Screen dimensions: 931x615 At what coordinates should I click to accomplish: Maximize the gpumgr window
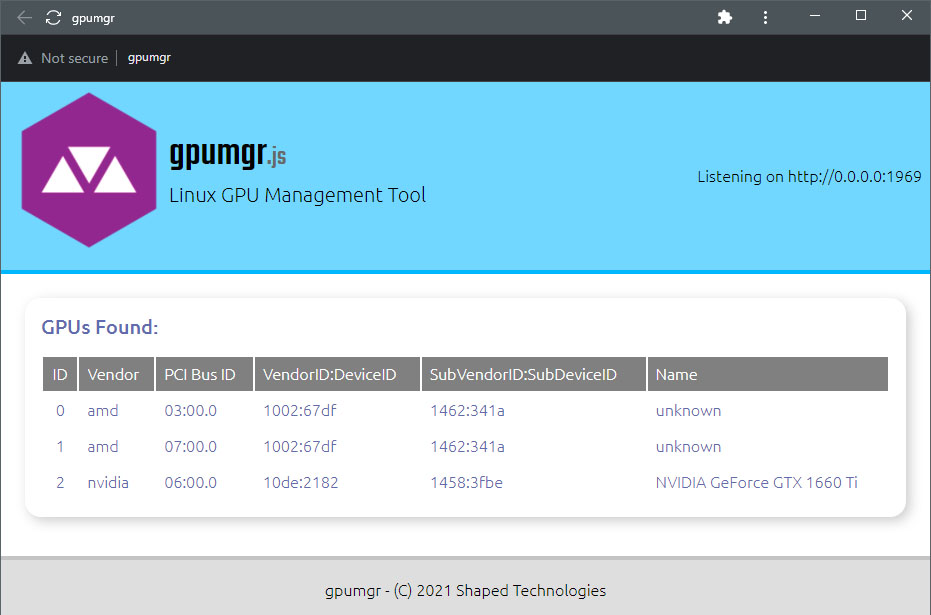pos(861,16)
